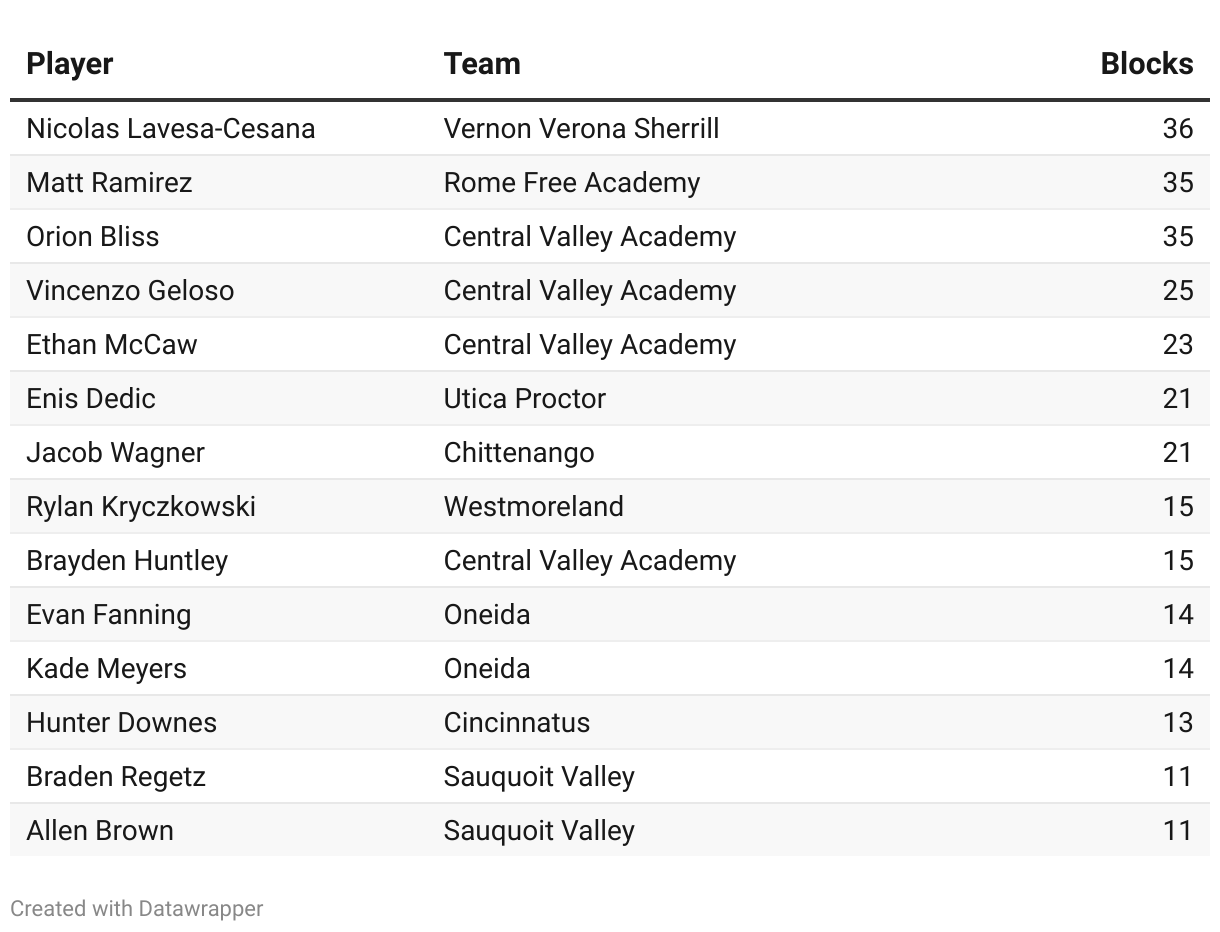Click the Chittenango team entry

519,453
